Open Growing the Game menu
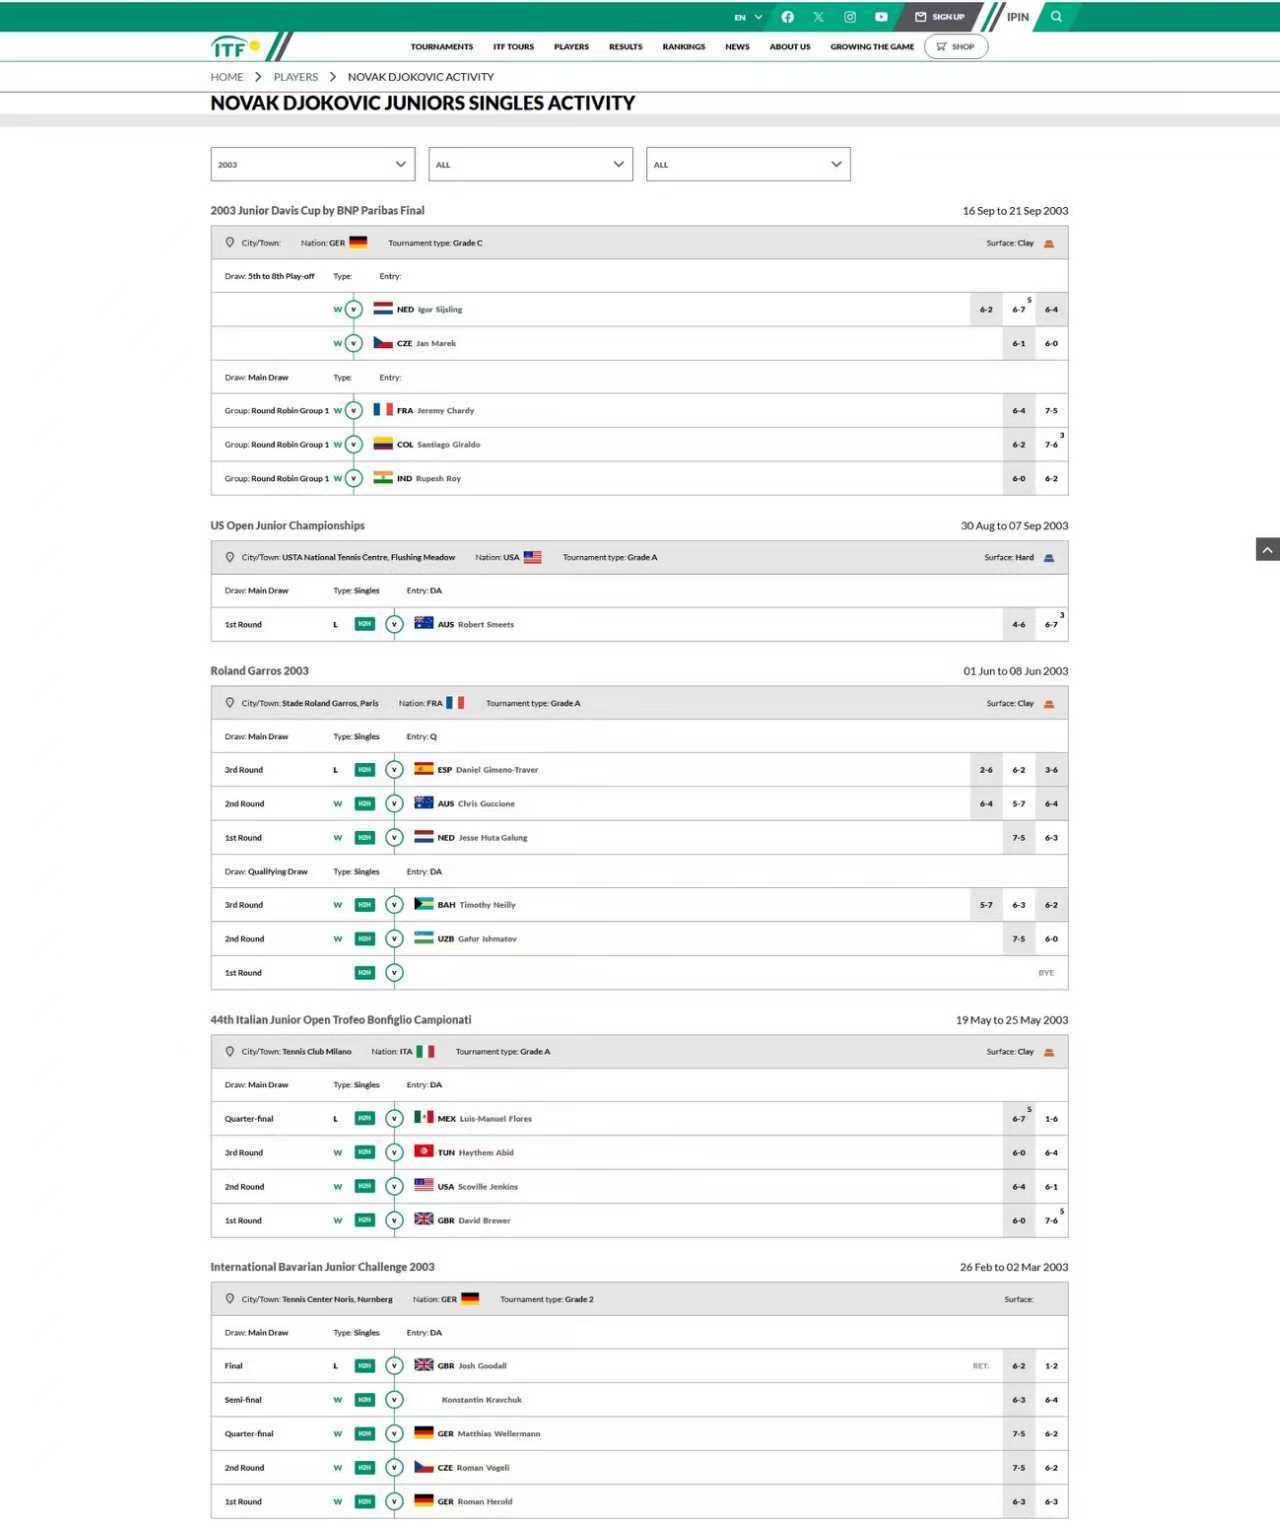The image size is (1280, 1523). [872, 47]
